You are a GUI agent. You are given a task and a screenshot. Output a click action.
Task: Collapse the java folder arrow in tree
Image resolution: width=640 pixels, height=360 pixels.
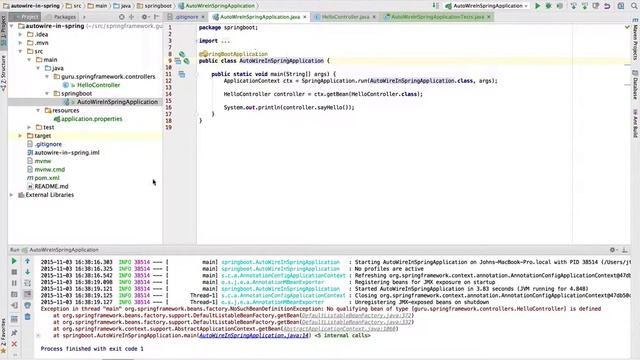38,68
